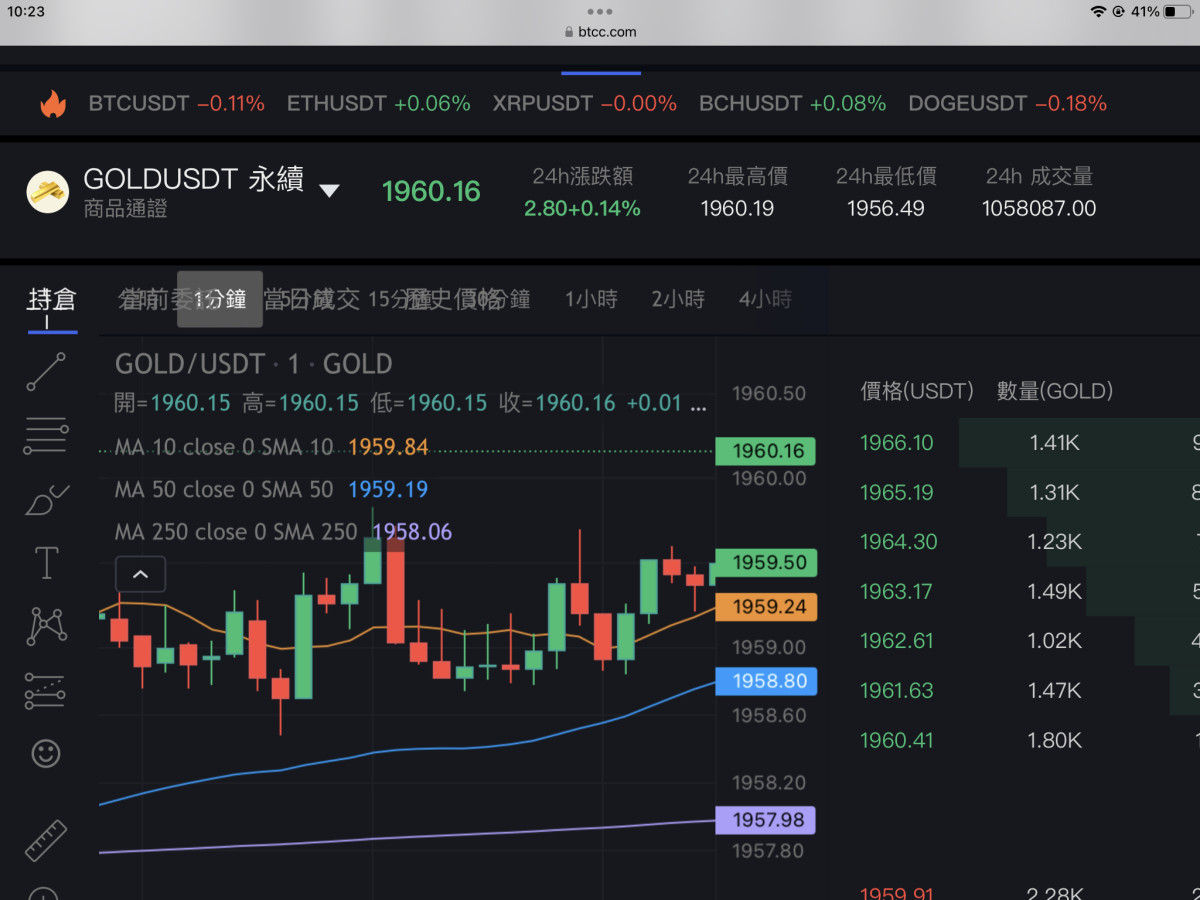Select the Trend Line drawing tool
Viewport: 1200px width, 900px height.
point(46,372)
